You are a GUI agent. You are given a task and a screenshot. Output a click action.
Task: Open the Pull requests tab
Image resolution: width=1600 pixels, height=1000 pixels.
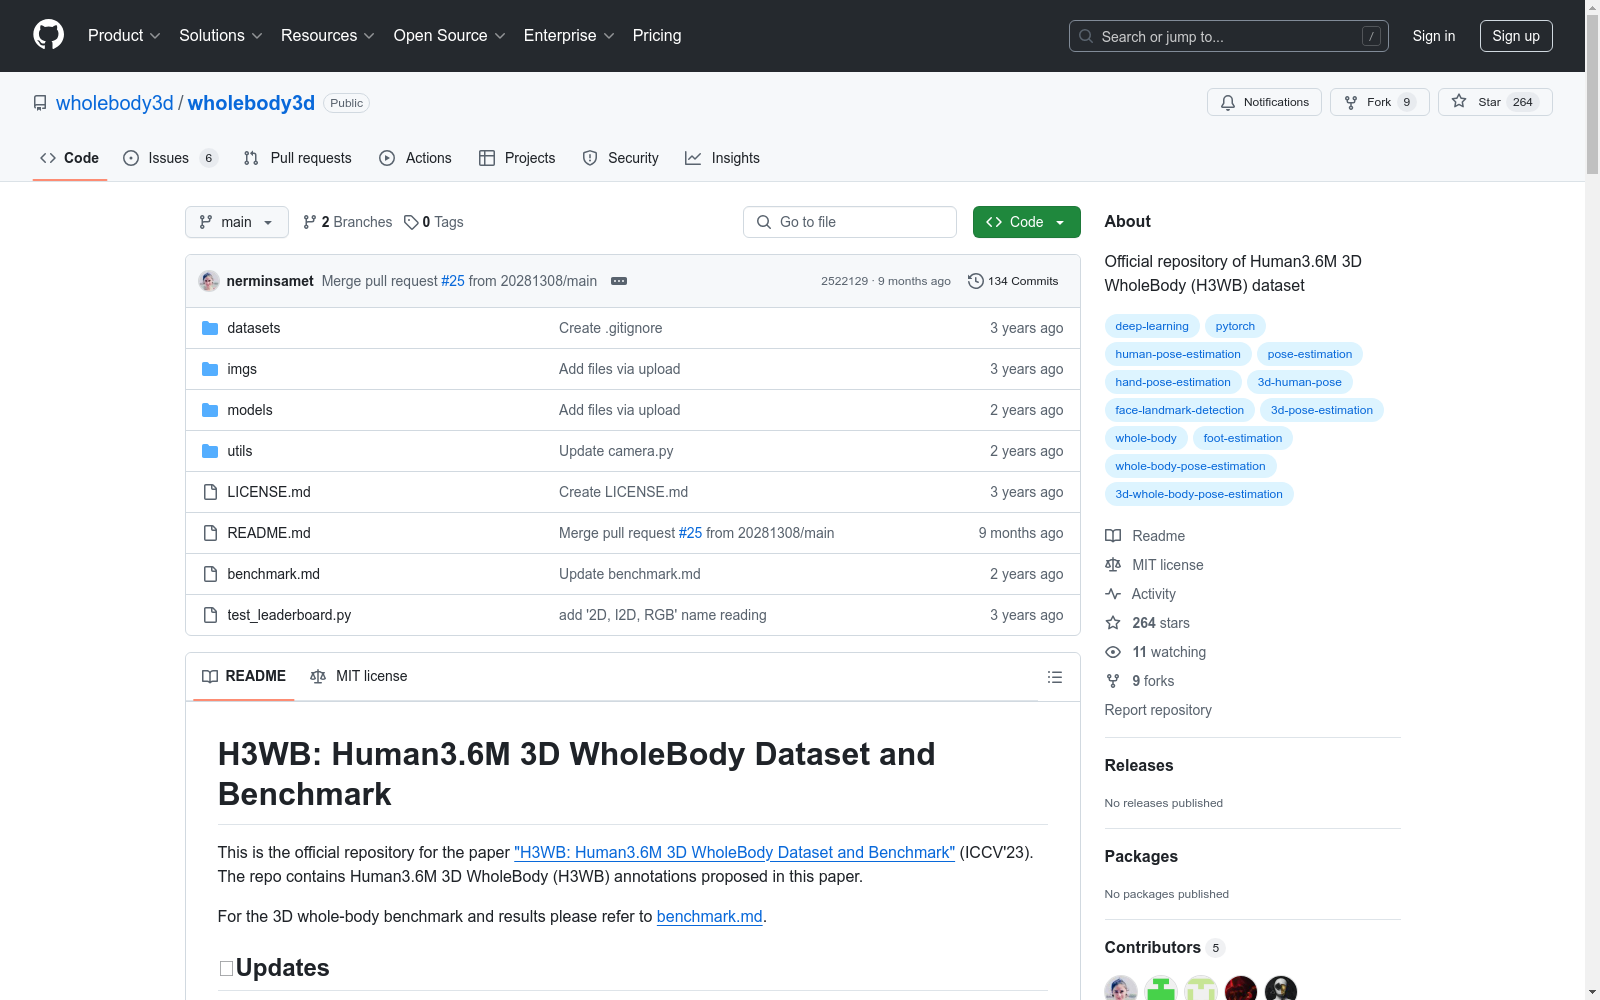[298, 158]
